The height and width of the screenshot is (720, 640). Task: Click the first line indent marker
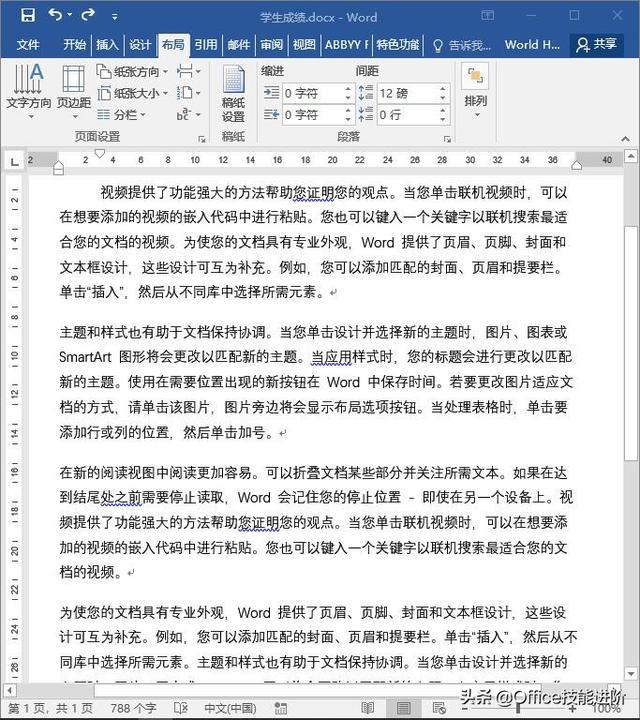click(x=99, y=153)
